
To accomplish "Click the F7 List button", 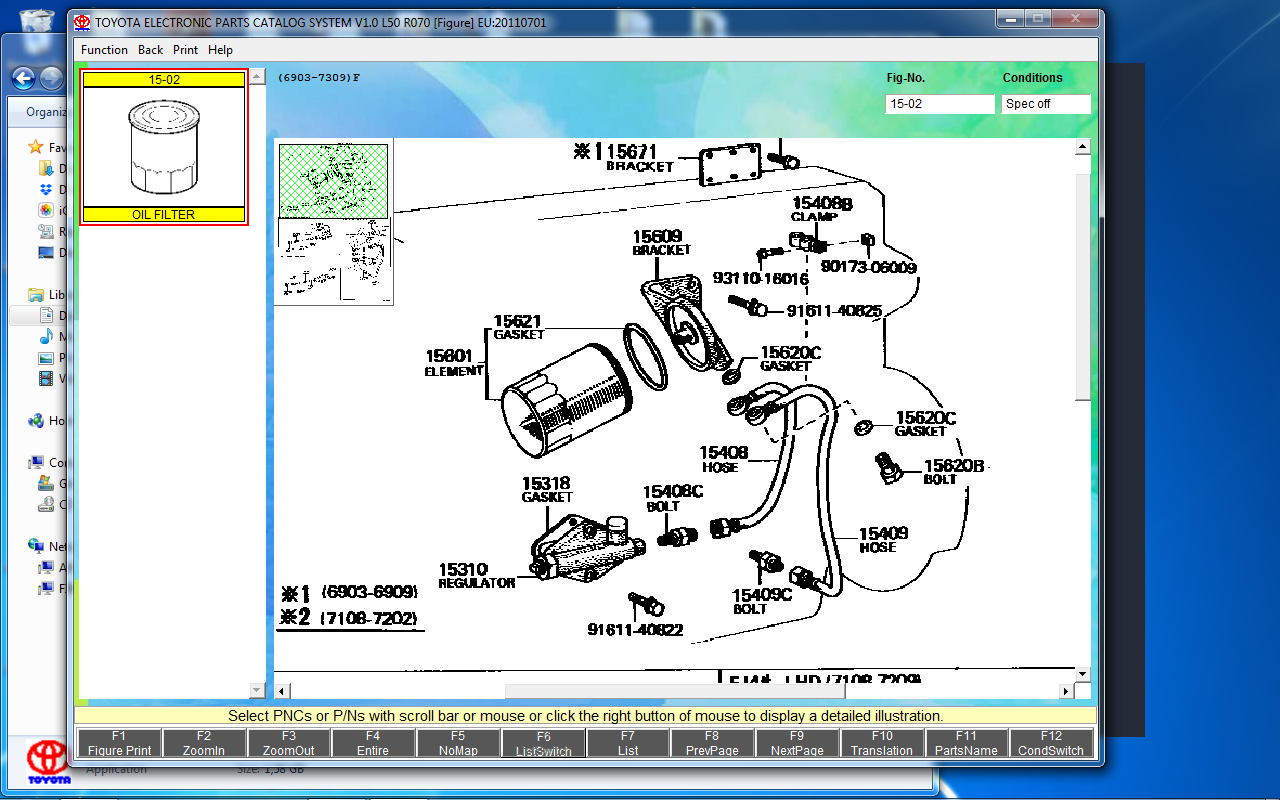I will [628, 743].
